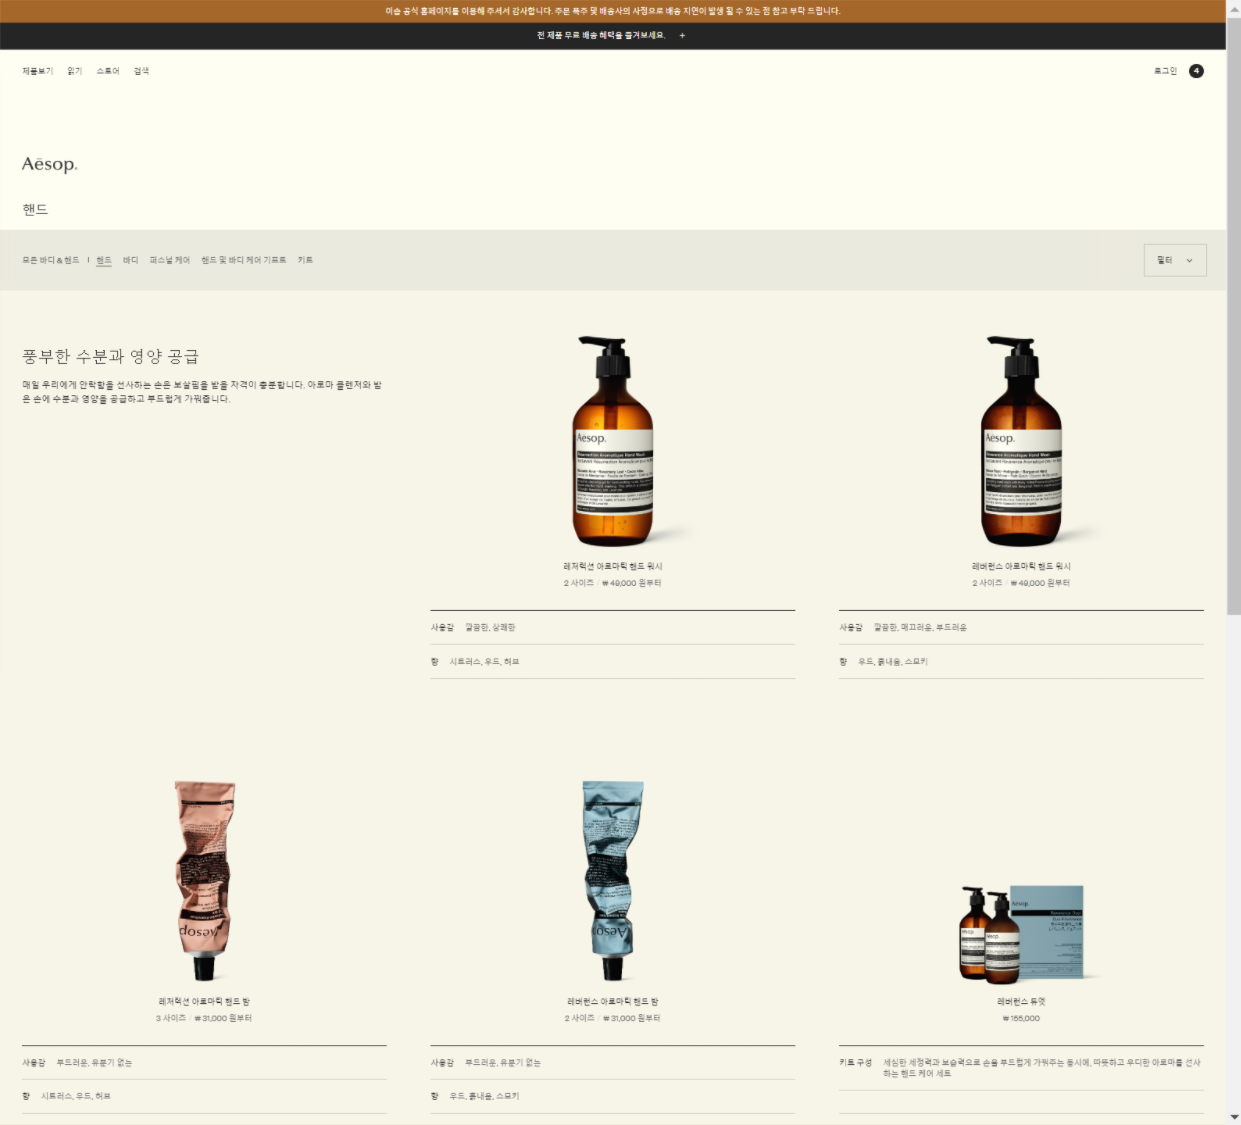Click the 키트 구성 description text

point(1042,1068)
